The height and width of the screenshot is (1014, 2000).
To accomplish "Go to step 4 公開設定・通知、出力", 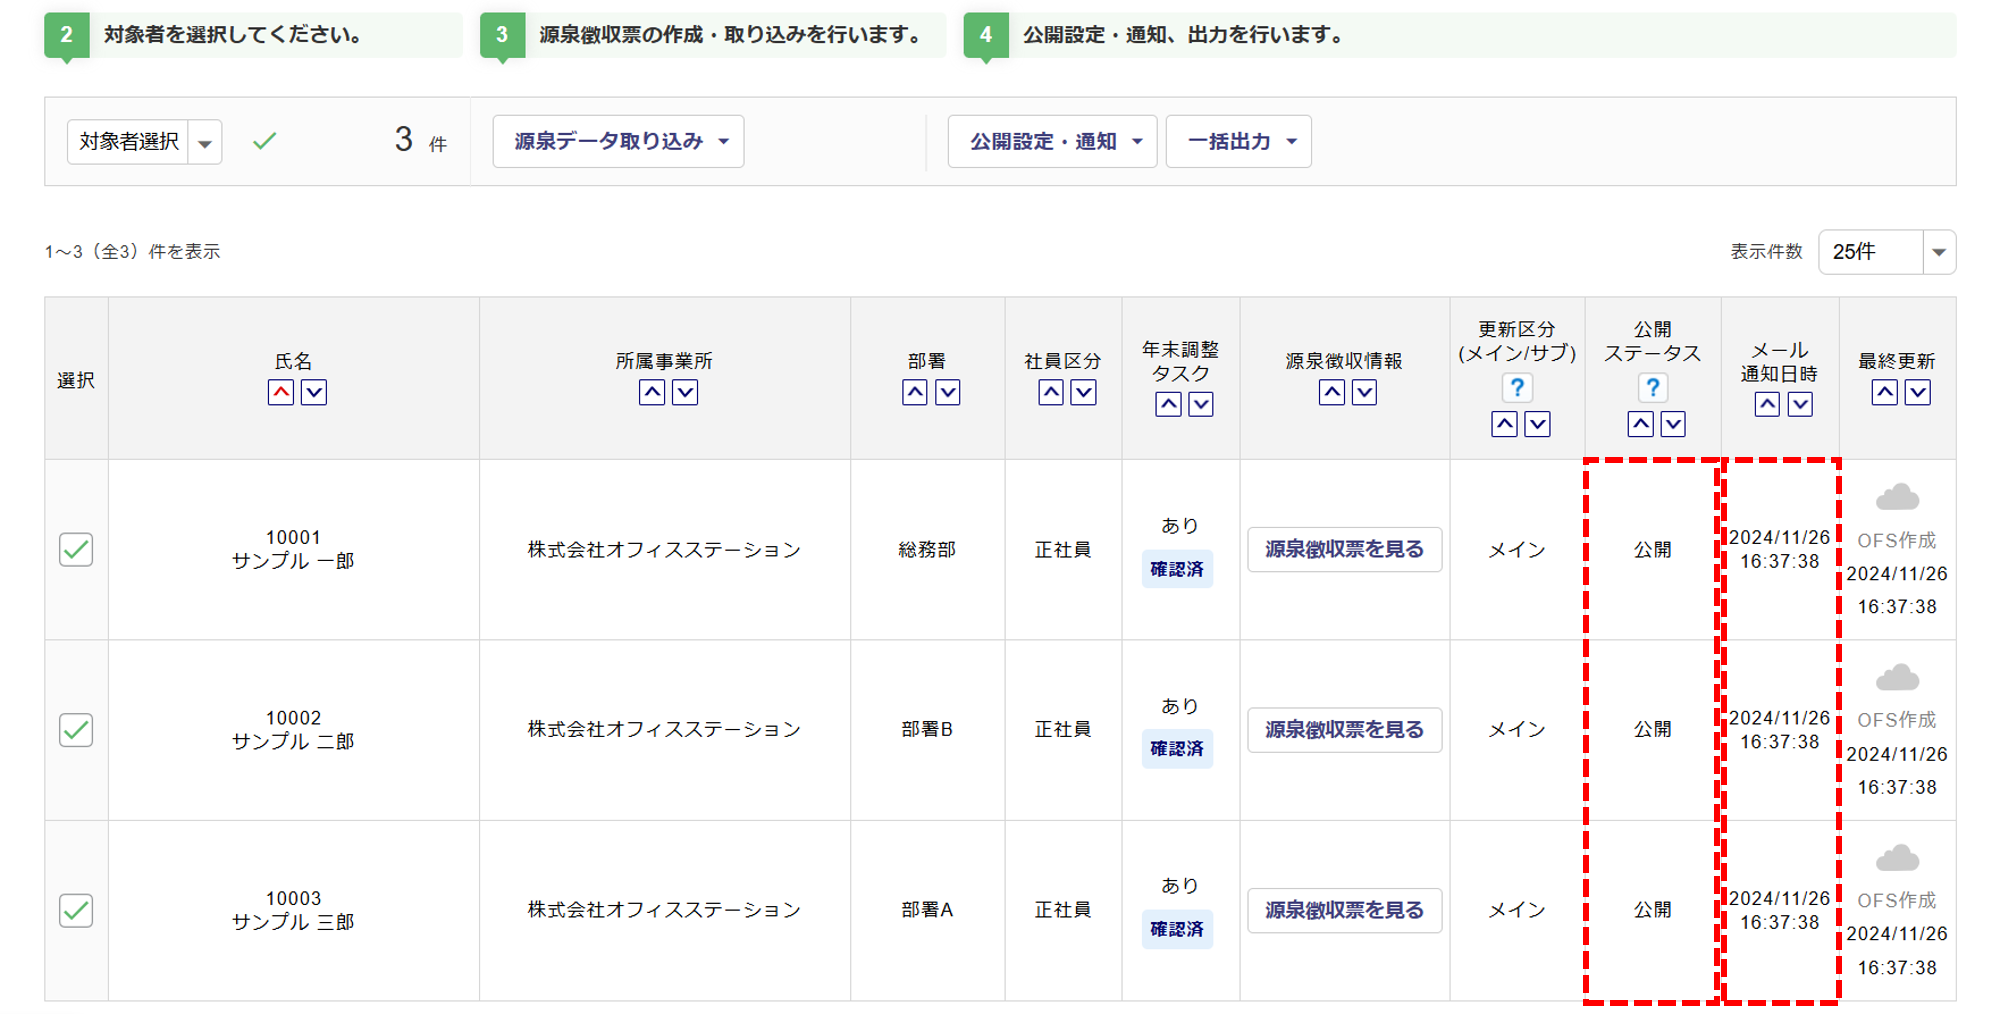I will pyautogui.click(x=1460, y=35).
